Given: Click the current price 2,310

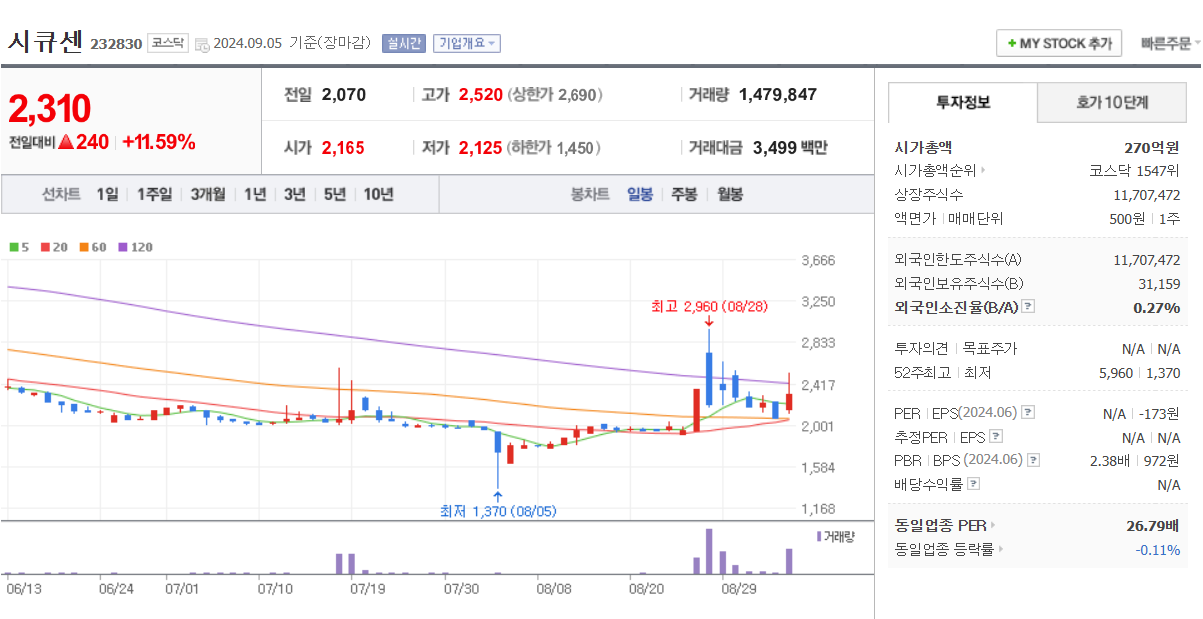Looking at the screenshot, I should point(50,108).
